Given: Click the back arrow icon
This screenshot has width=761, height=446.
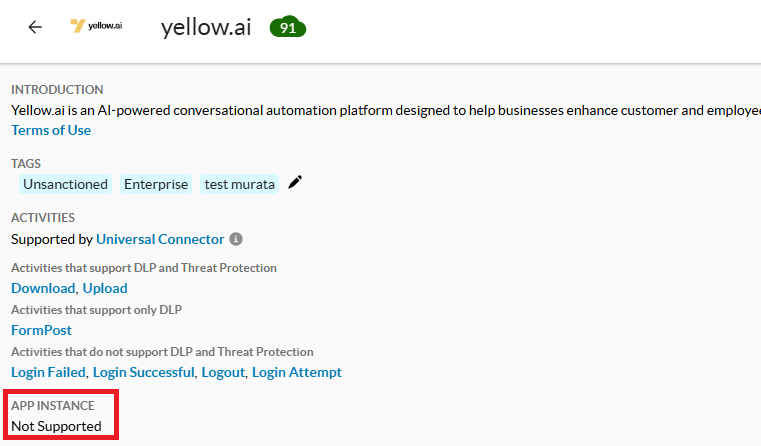Looking at the screenshot, I should point(35,27).
